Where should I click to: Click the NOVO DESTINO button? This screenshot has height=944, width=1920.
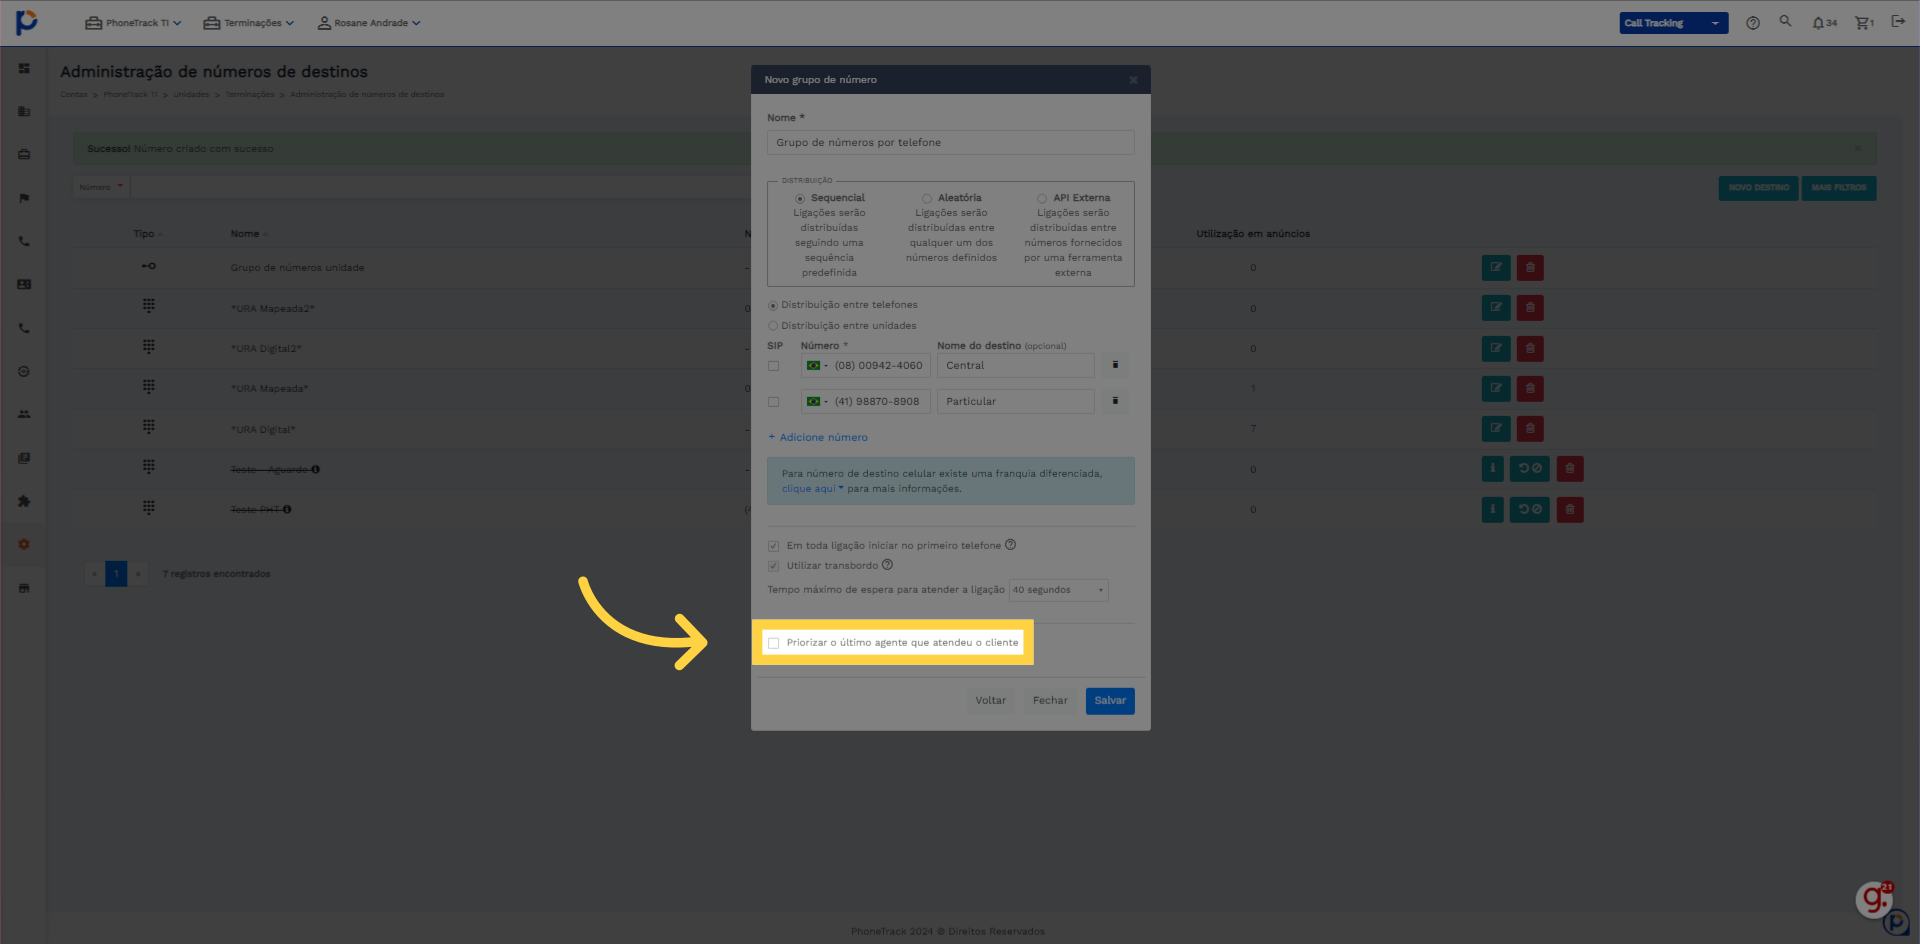click(x=1759, y=188)
